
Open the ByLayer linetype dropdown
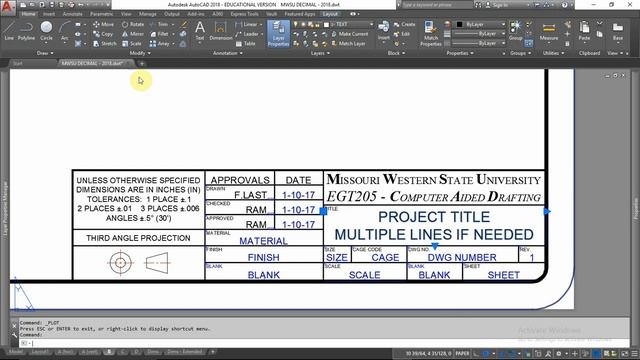(x=480, y=43)
